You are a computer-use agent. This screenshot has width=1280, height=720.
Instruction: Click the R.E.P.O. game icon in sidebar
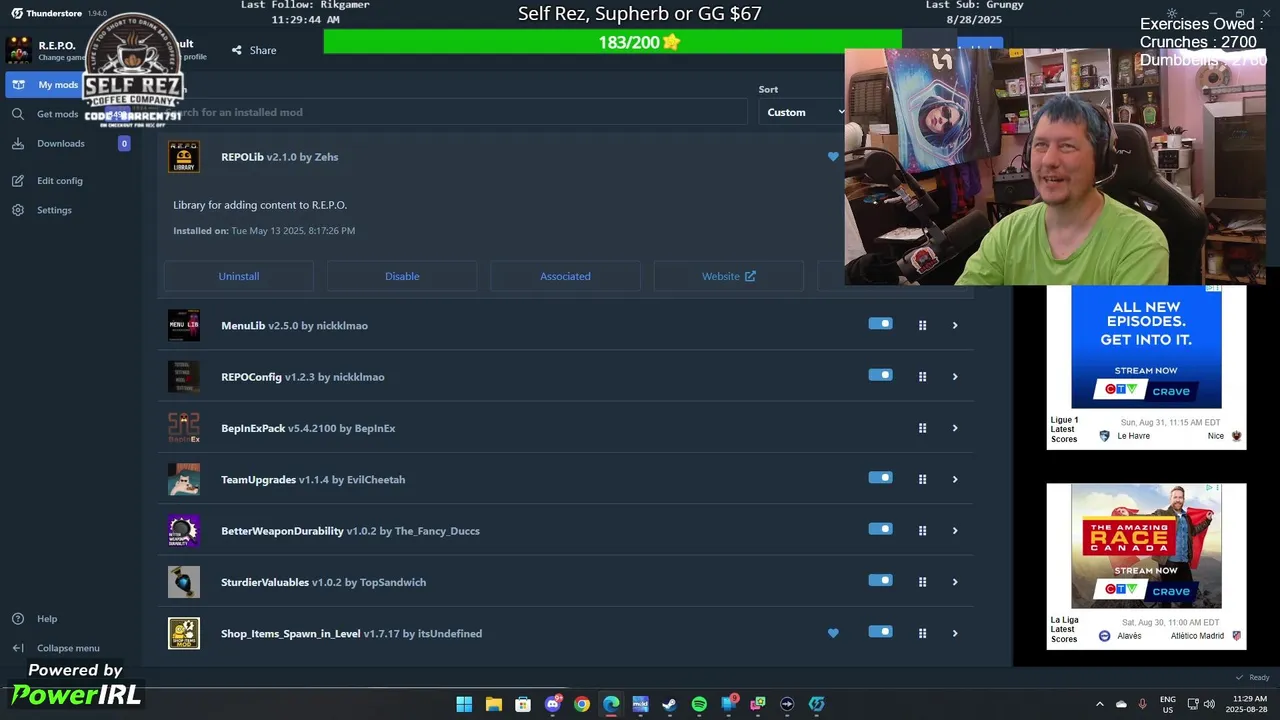19,50
